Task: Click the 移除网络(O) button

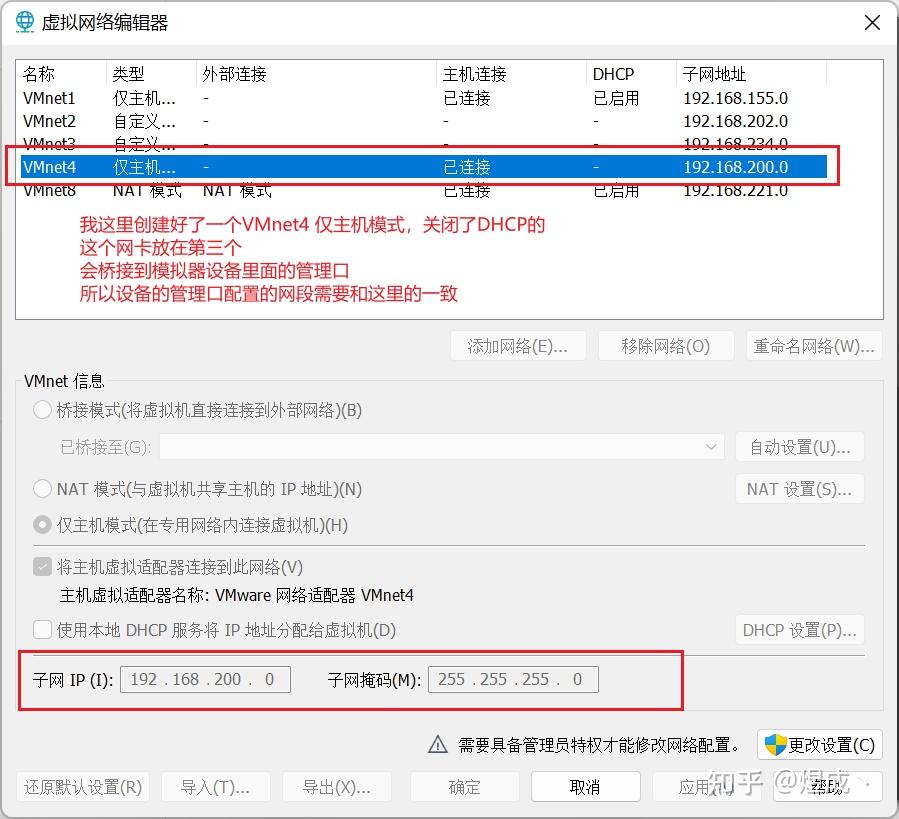Action: click(666, 345)
